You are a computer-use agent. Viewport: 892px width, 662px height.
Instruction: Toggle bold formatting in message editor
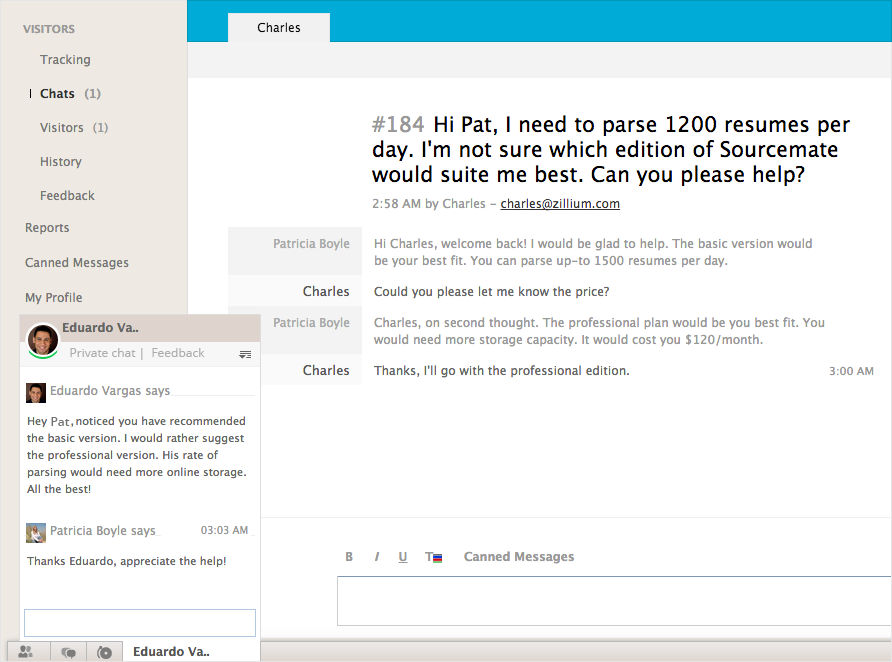coord(349,557)
